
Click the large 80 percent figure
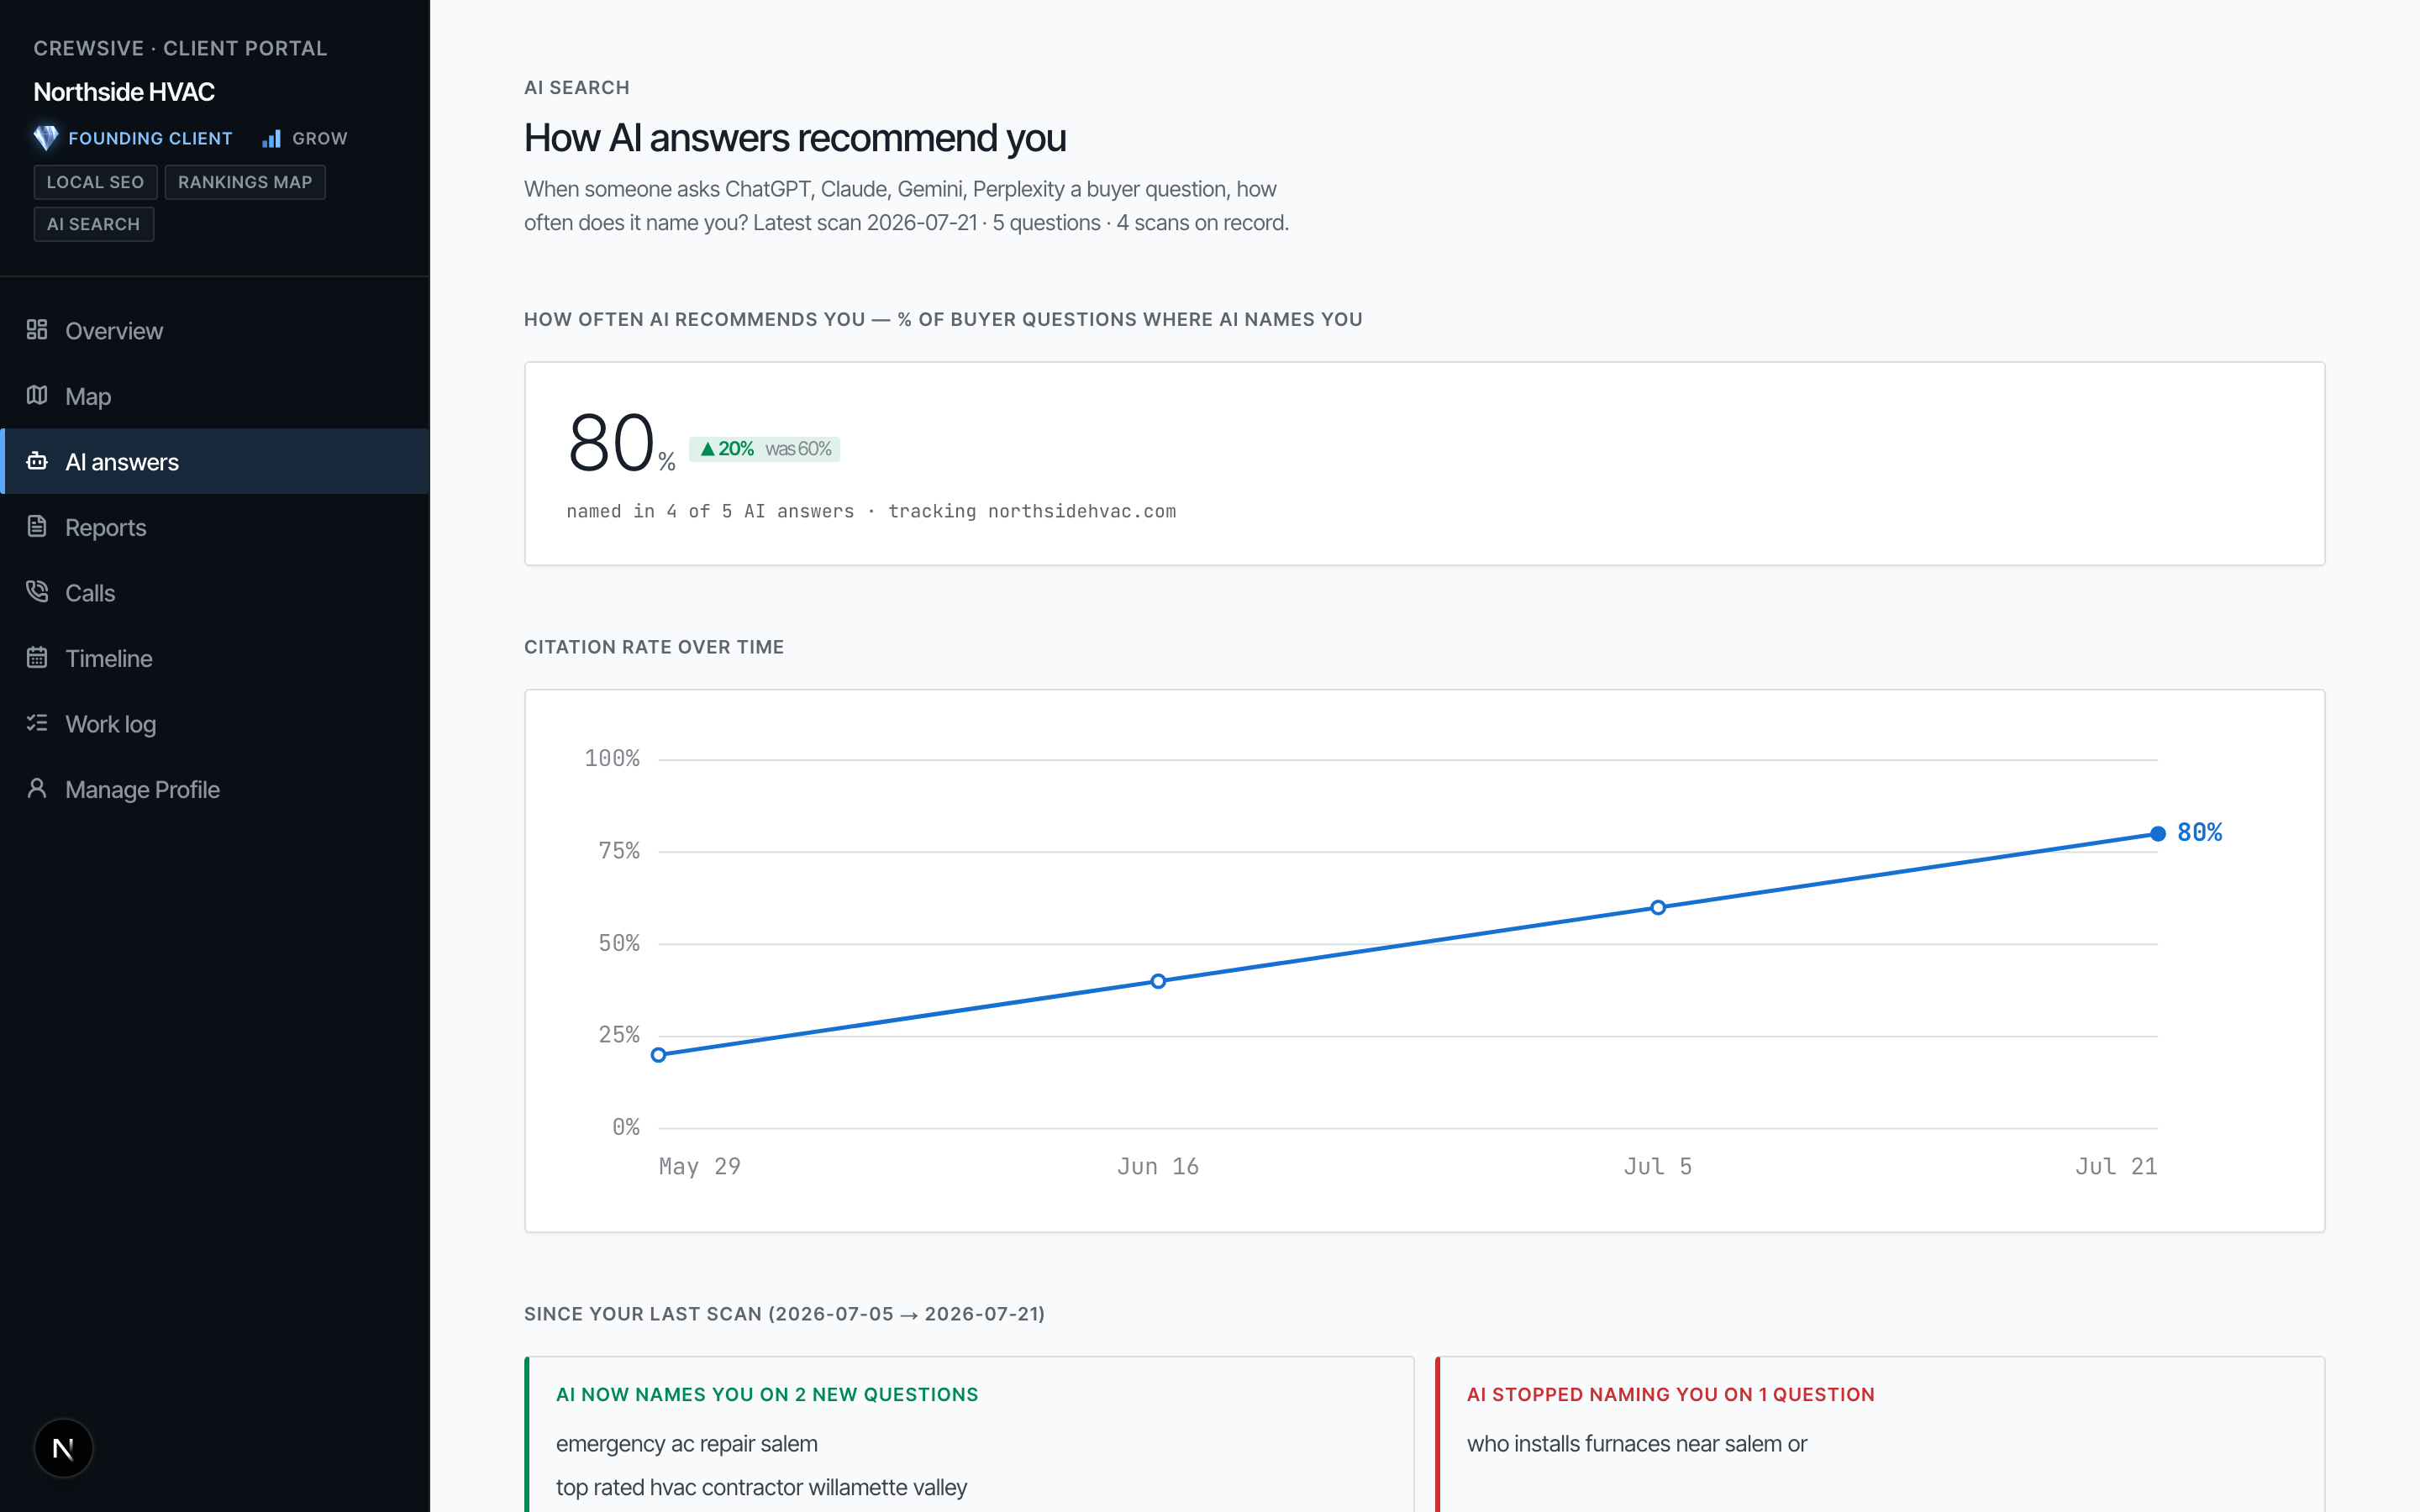(x=610, y=443)
